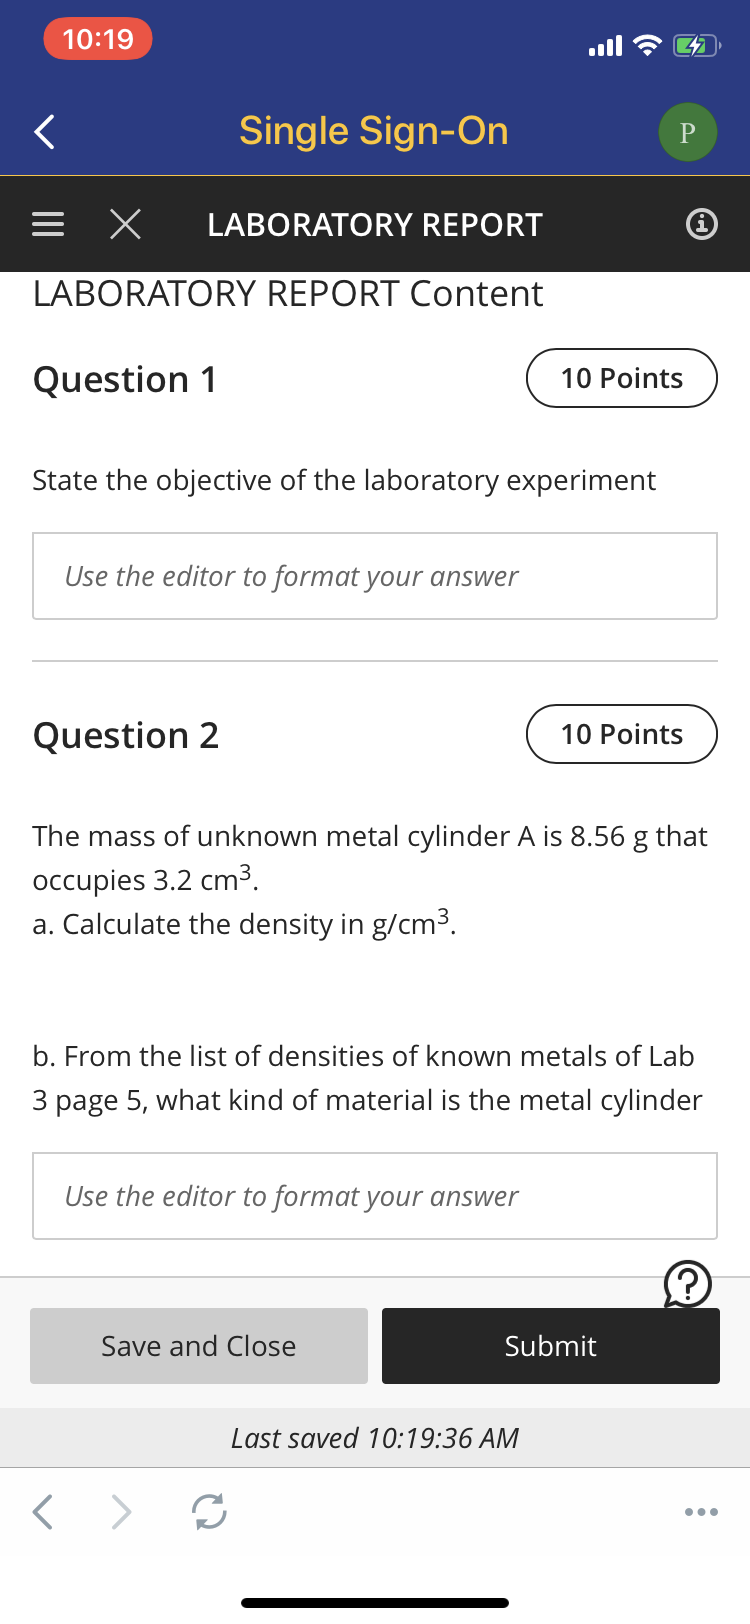Viewport: 750px width, 1624px height.
Task: Click the Save and Close button
Action: coord(199,1346)
